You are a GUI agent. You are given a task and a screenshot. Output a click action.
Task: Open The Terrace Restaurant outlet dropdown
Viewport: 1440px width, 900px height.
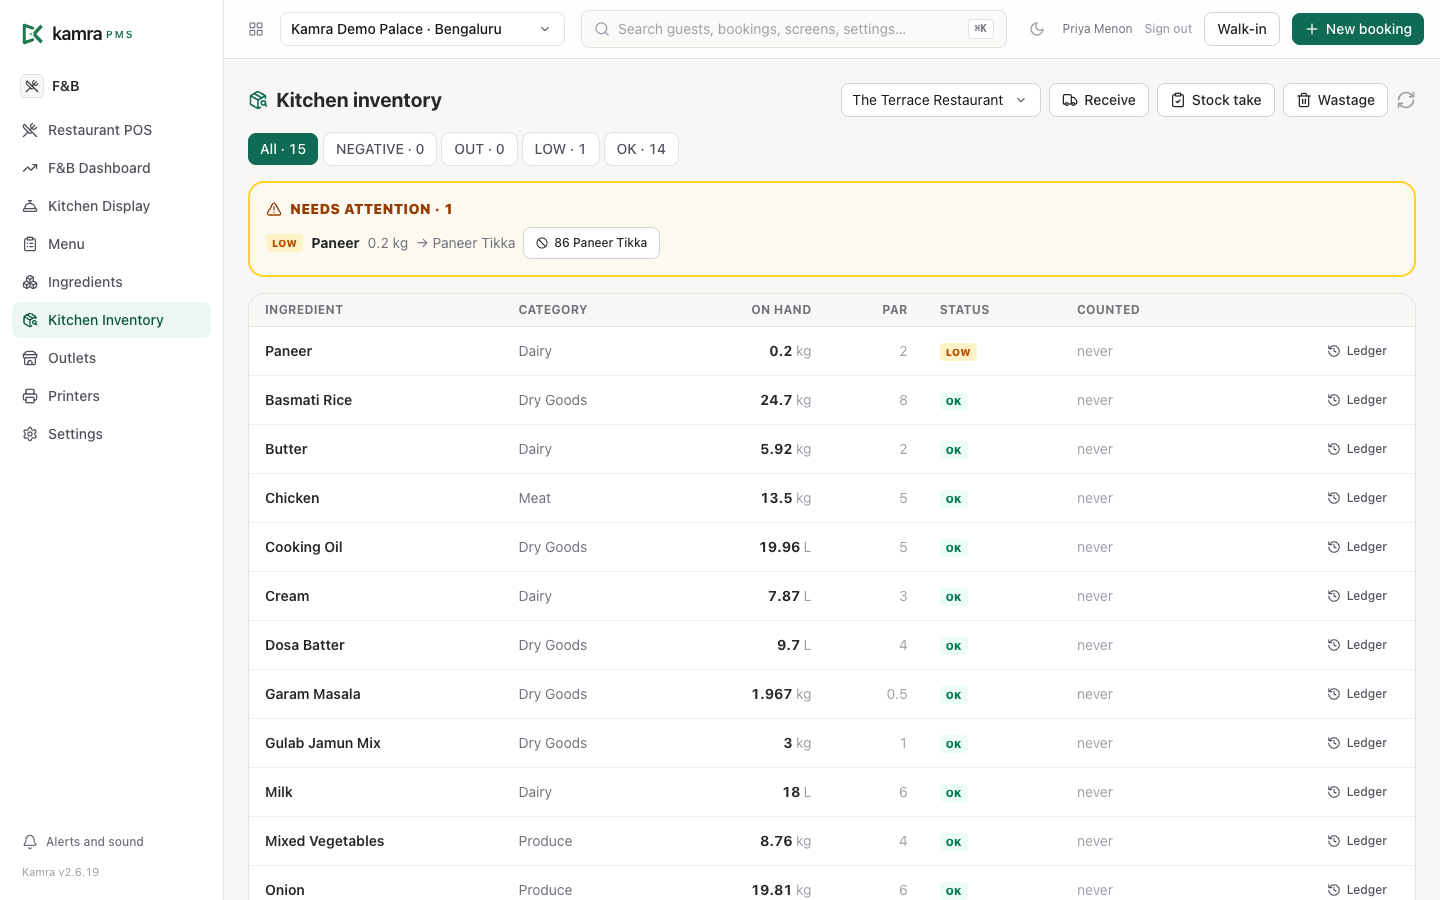click(940, 100)
